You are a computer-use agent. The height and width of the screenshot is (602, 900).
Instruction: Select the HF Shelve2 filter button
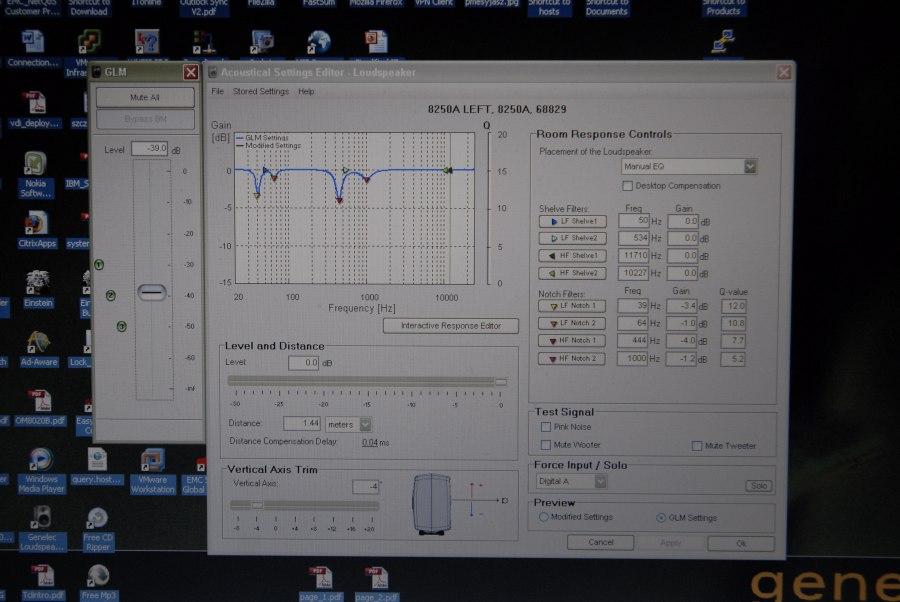point(572,273)
